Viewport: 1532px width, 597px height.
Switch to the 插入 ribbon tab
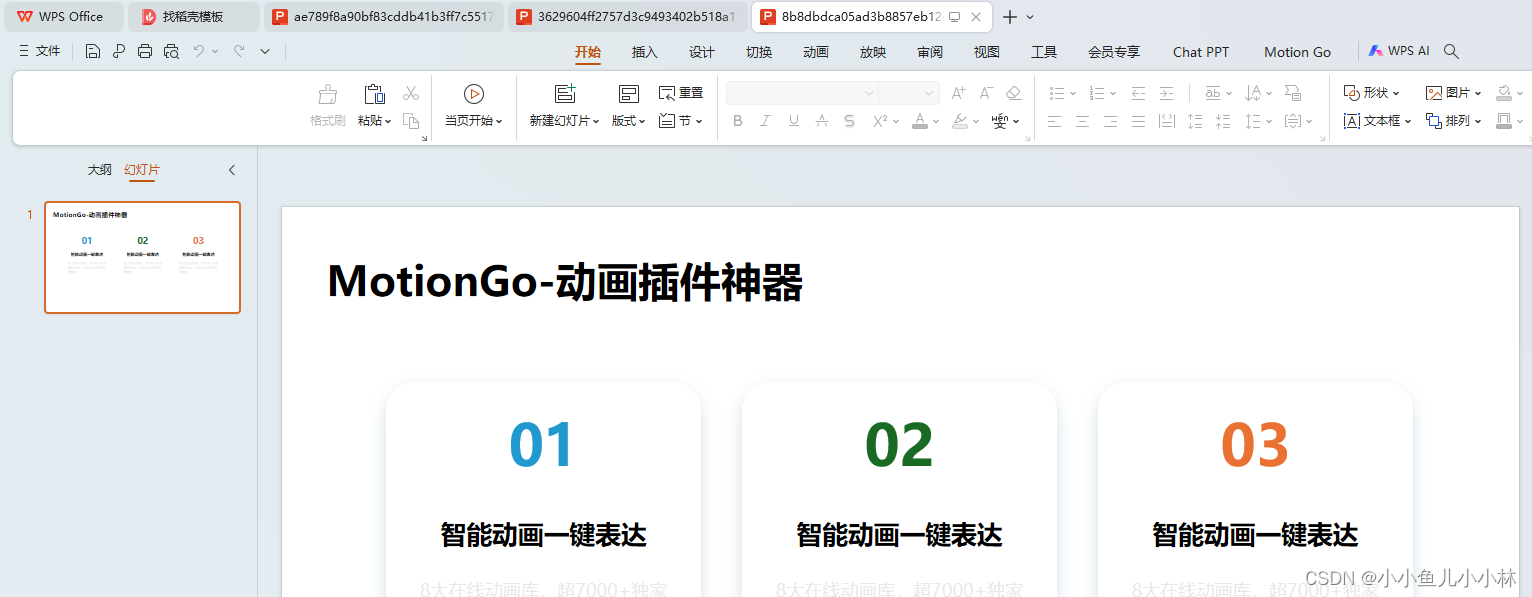point(645,52)
